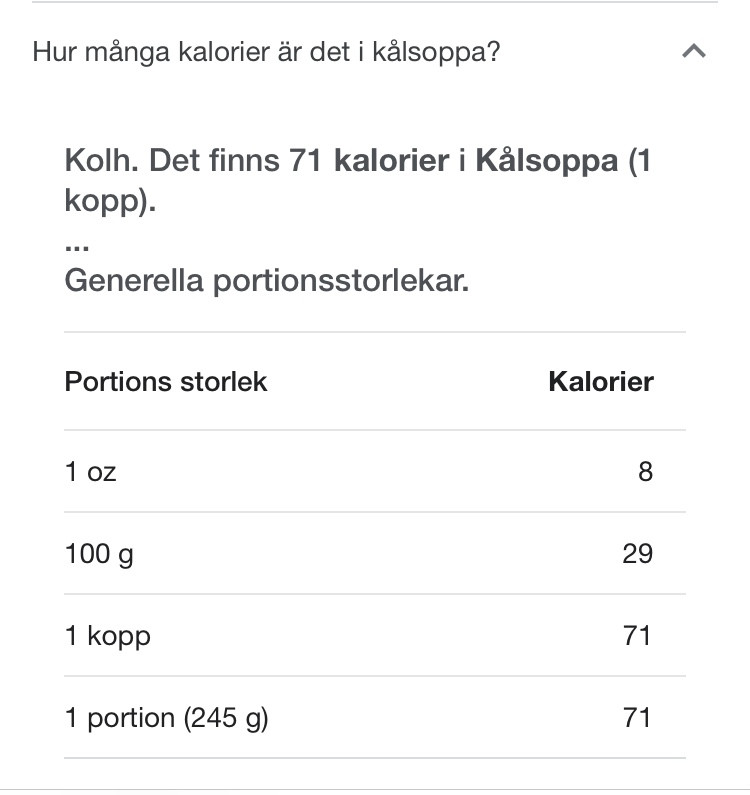Click the word 'kopp).' ending the answer sentence
This screenshot has height=795, width=750.
(110, 201)
